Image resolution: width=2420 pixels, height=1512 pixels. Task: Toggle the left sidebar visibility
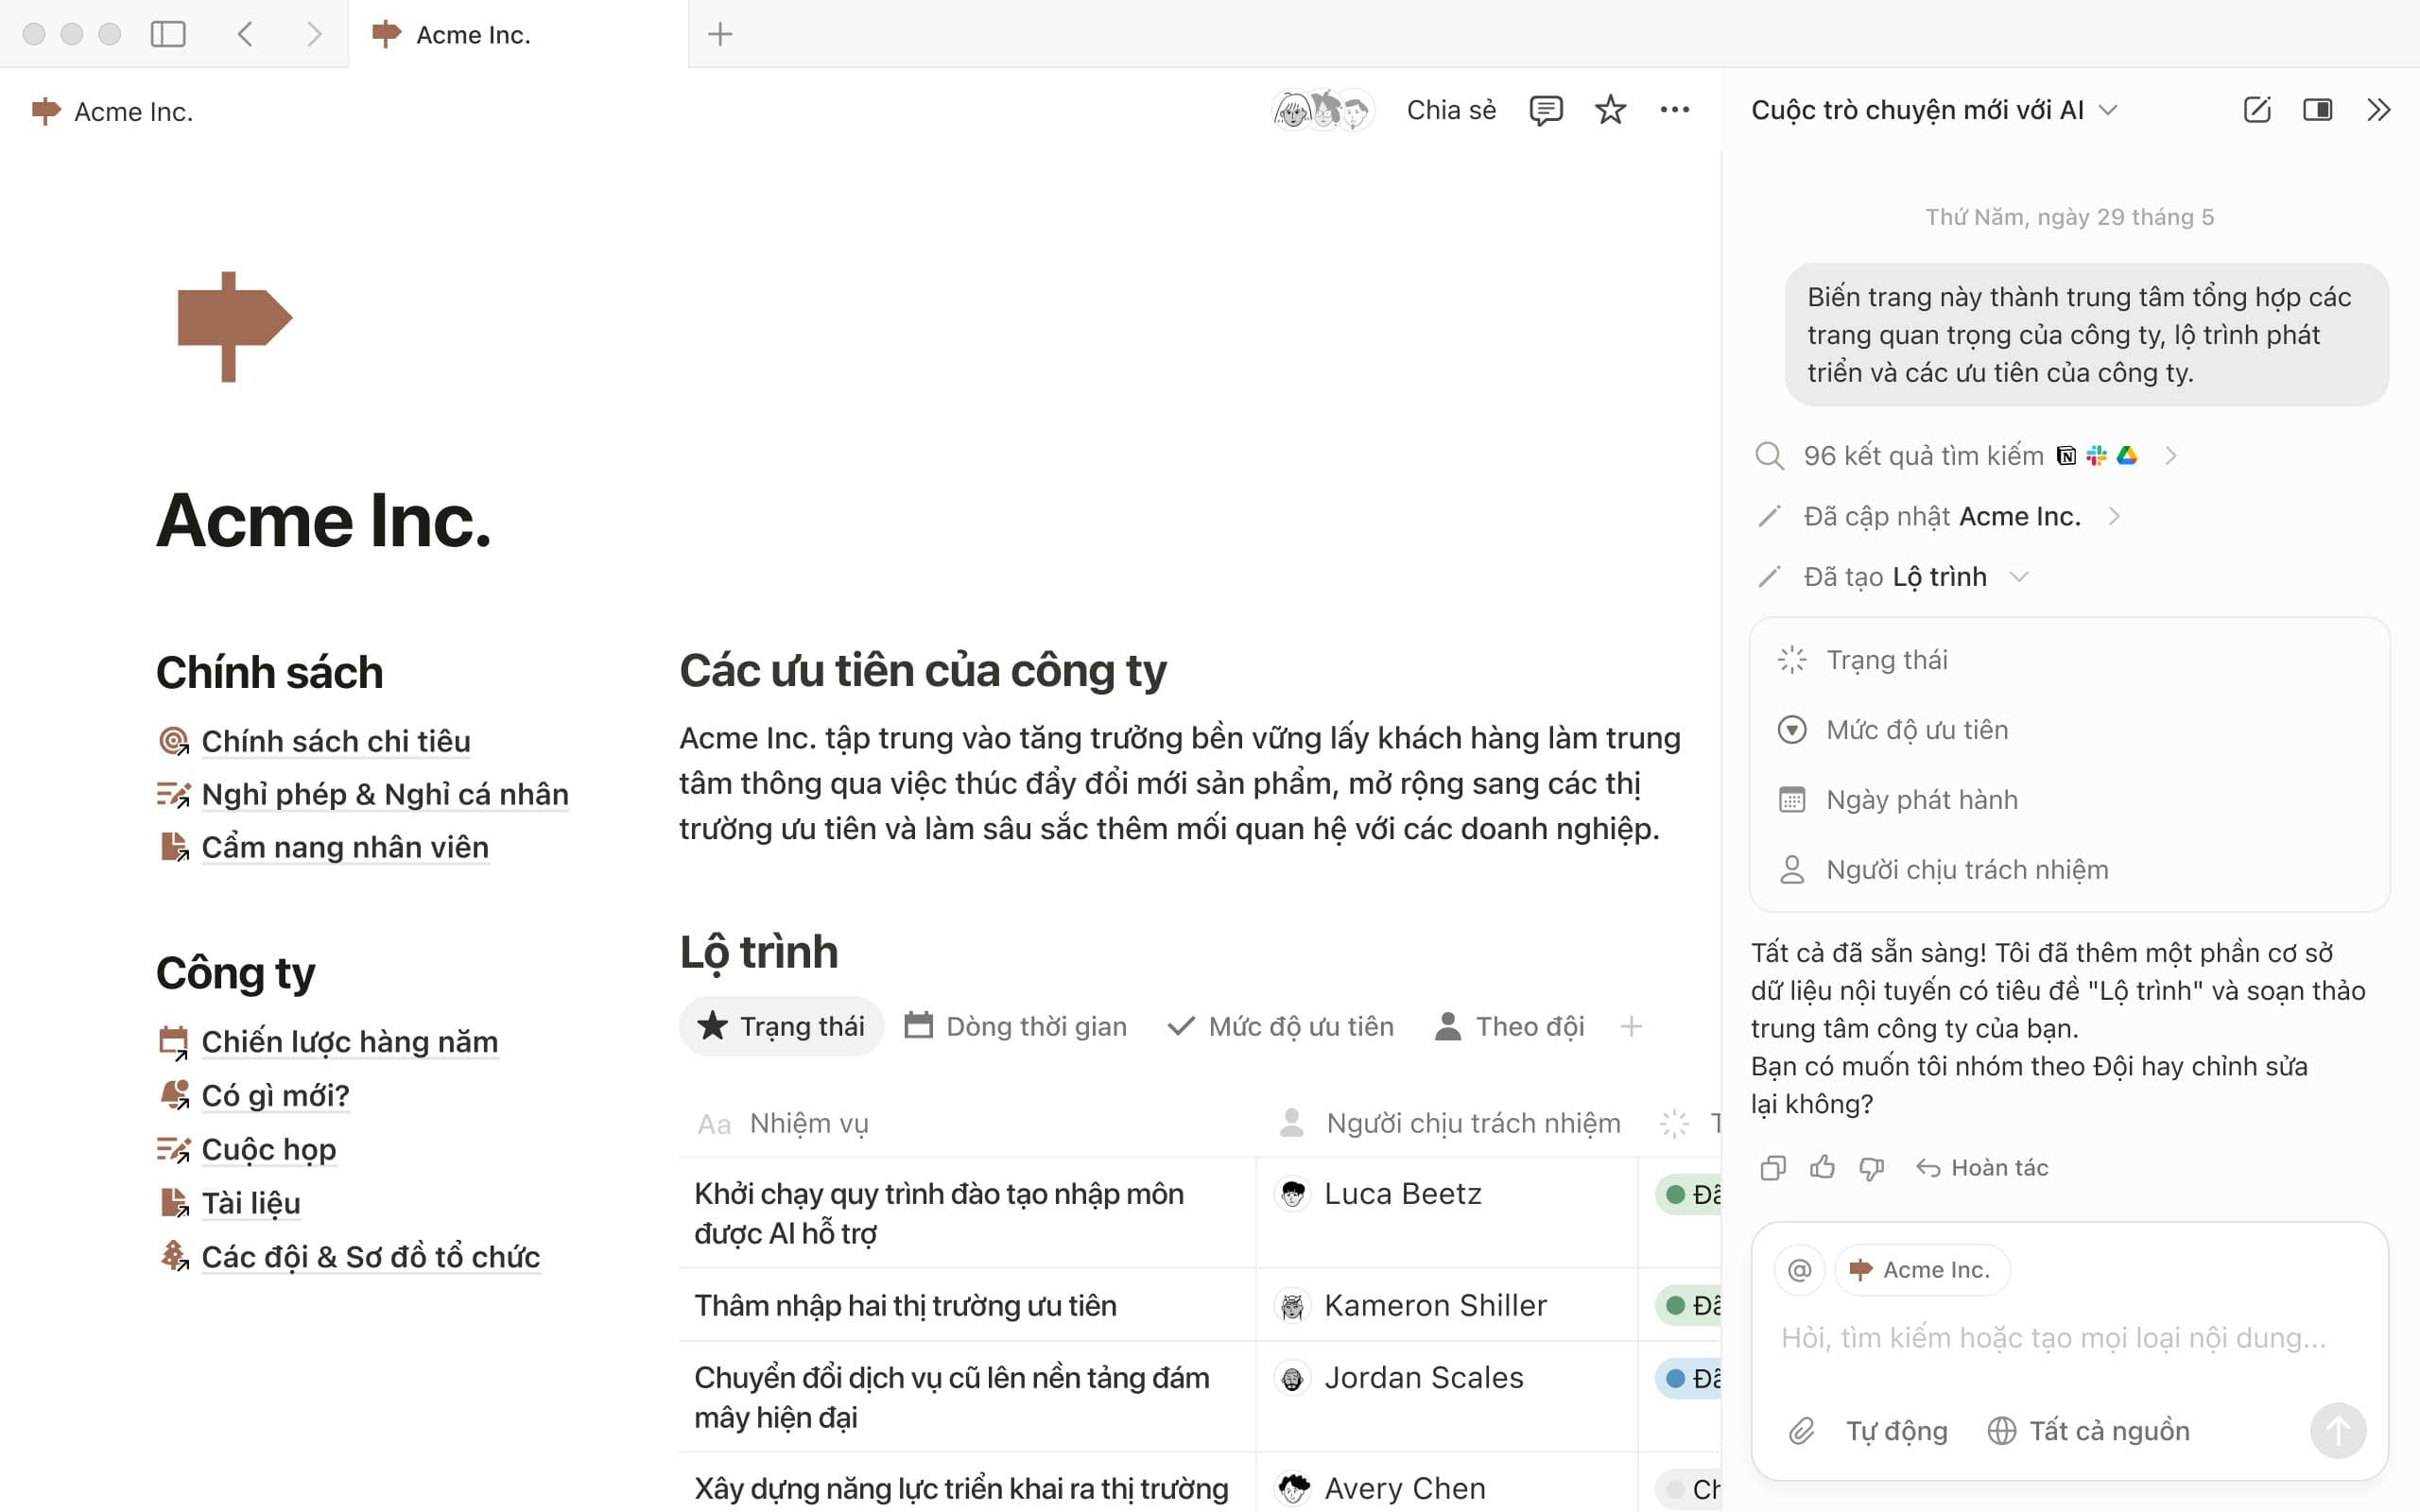(x=168, y=34)
